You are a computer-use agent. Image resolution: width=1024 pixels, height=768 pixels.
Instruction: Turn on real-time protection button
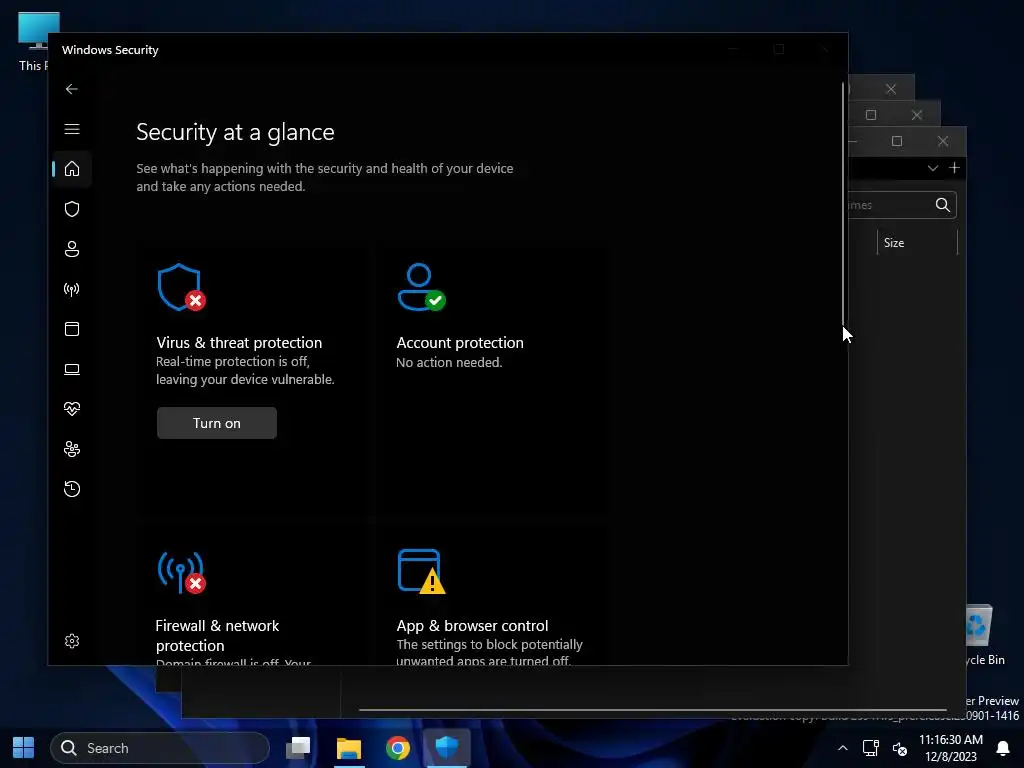tap(217, 423)
